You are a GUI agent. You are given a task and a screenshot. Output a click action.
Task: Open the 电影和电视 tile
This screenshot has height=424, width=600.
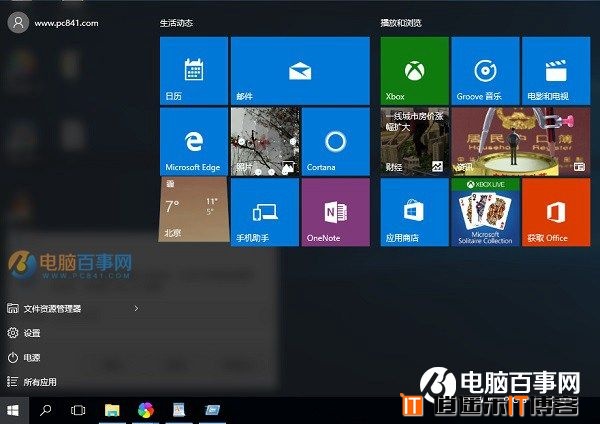pos(556,71)
